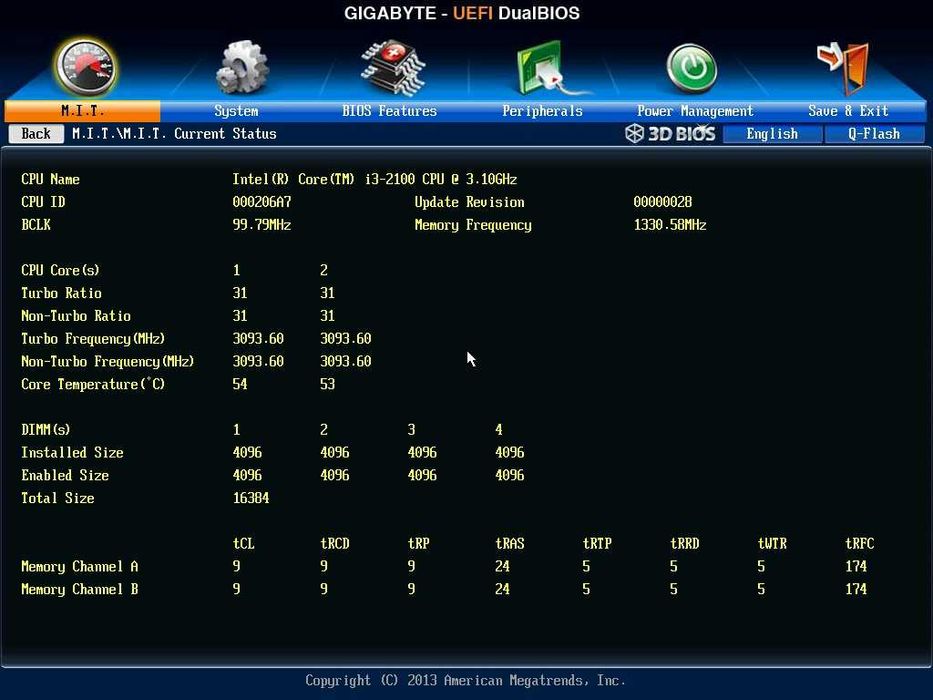Click the tWTR column header

point(772,543)
